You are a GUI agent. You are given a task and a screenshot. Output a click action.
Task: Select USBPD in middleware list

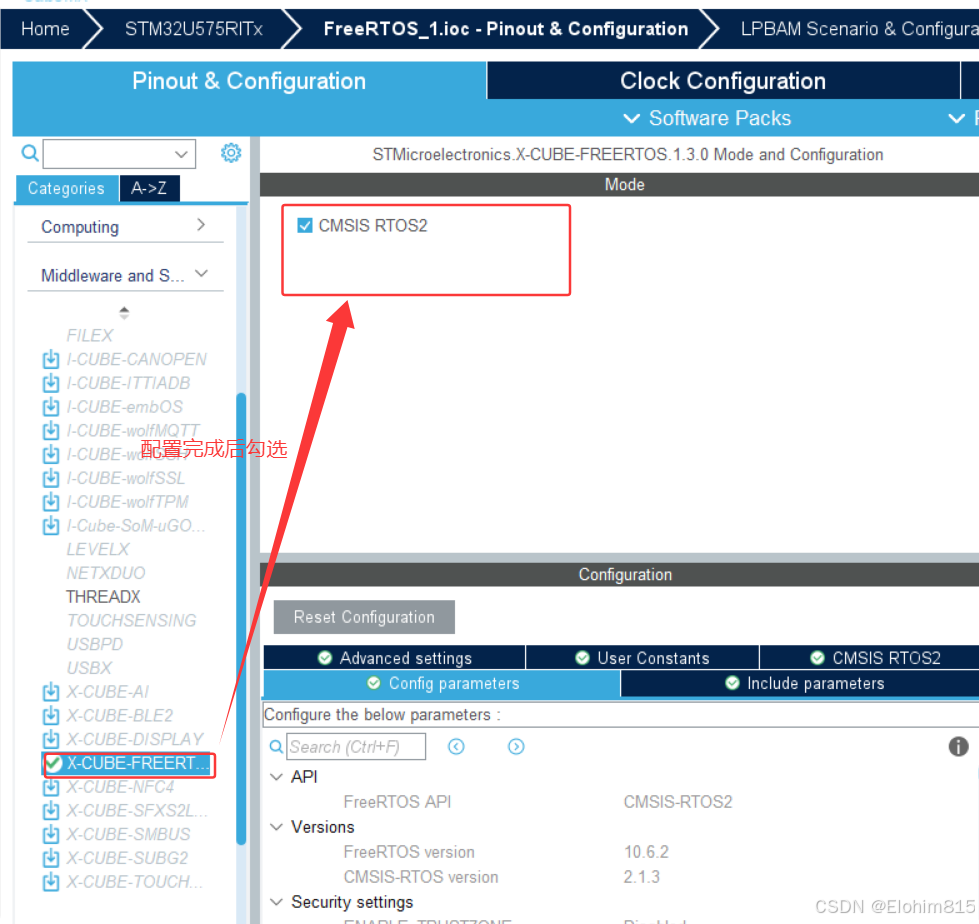point(95,644)
